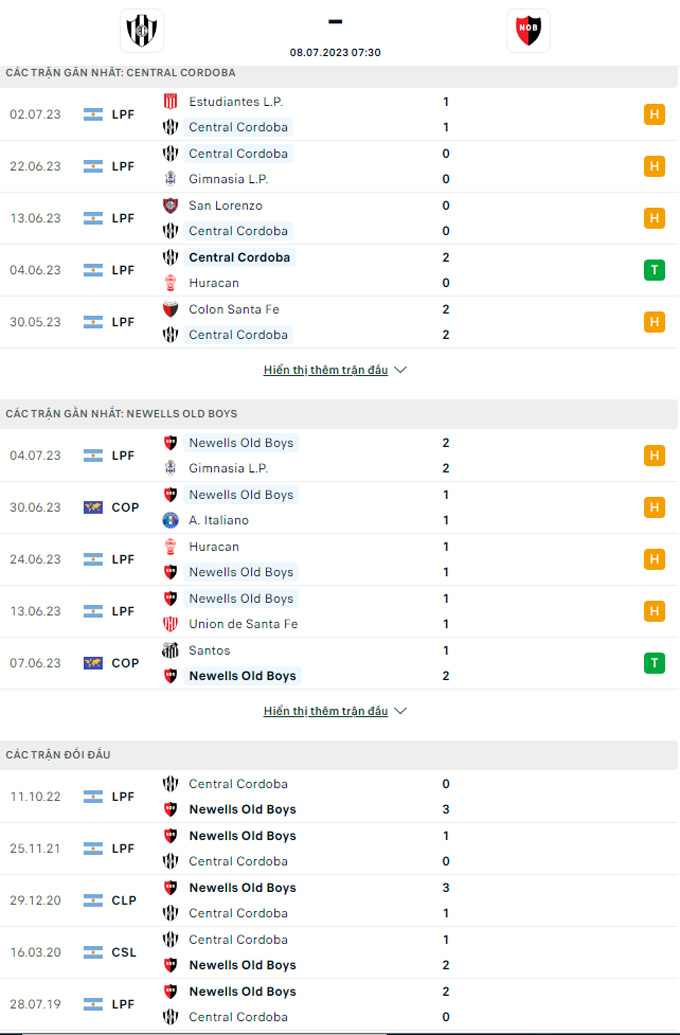This screenshot has width=680, height=1035.
Task: Select the Estudiantes L.P. team logo
Action: (170, 102)
